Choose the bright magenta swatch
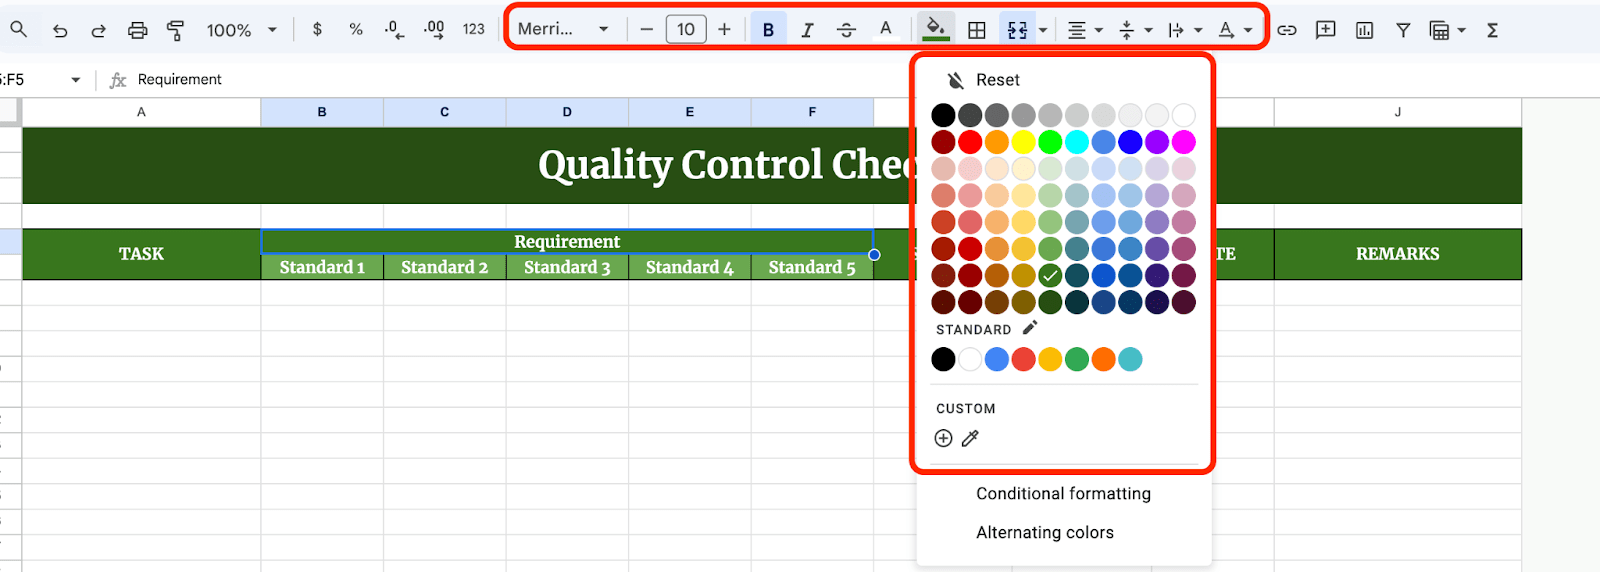Screen dimensions: 1600x572 click(1184, 142)
